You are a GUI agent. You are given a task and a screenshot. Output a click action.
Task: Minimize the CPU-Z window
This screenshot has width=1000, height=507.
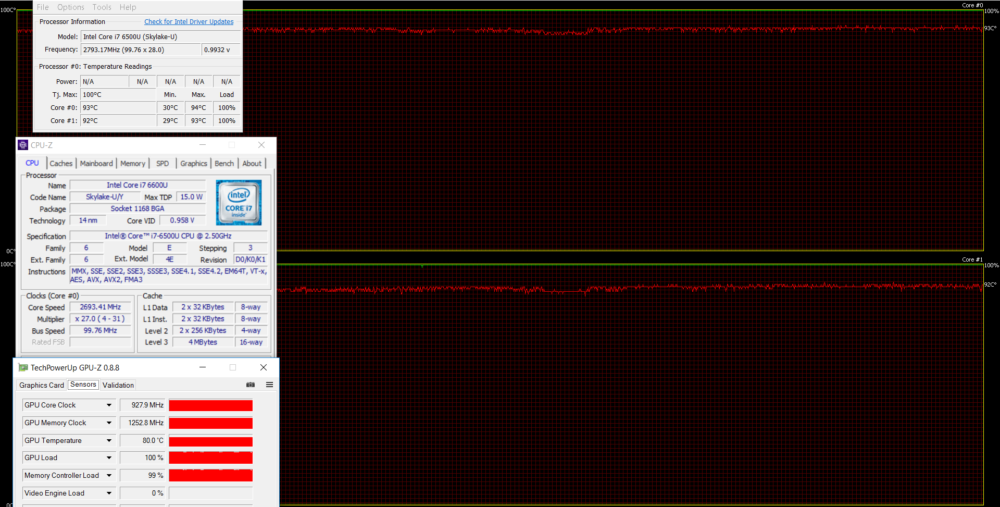(203, 145)
